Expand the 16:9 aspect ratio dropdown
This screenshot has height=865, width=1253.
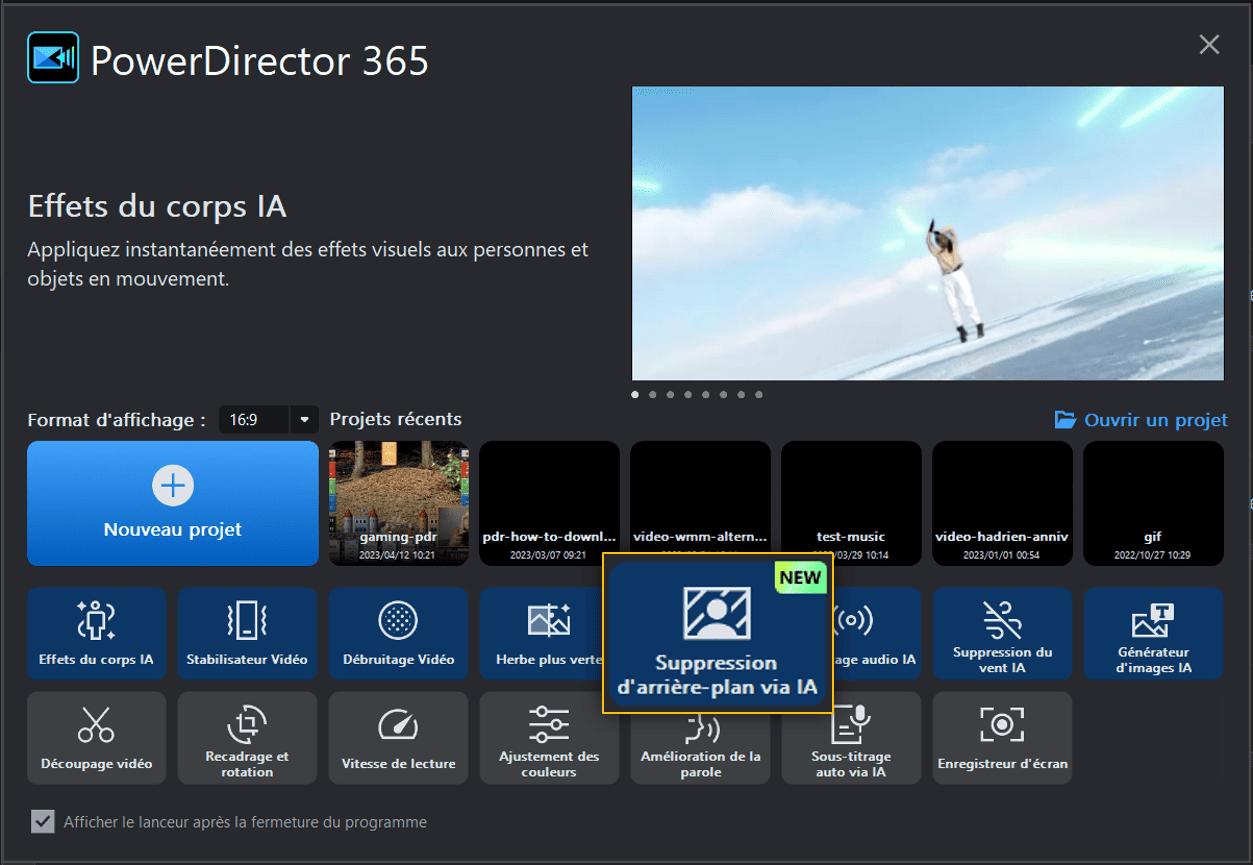(x=304, y=420)
